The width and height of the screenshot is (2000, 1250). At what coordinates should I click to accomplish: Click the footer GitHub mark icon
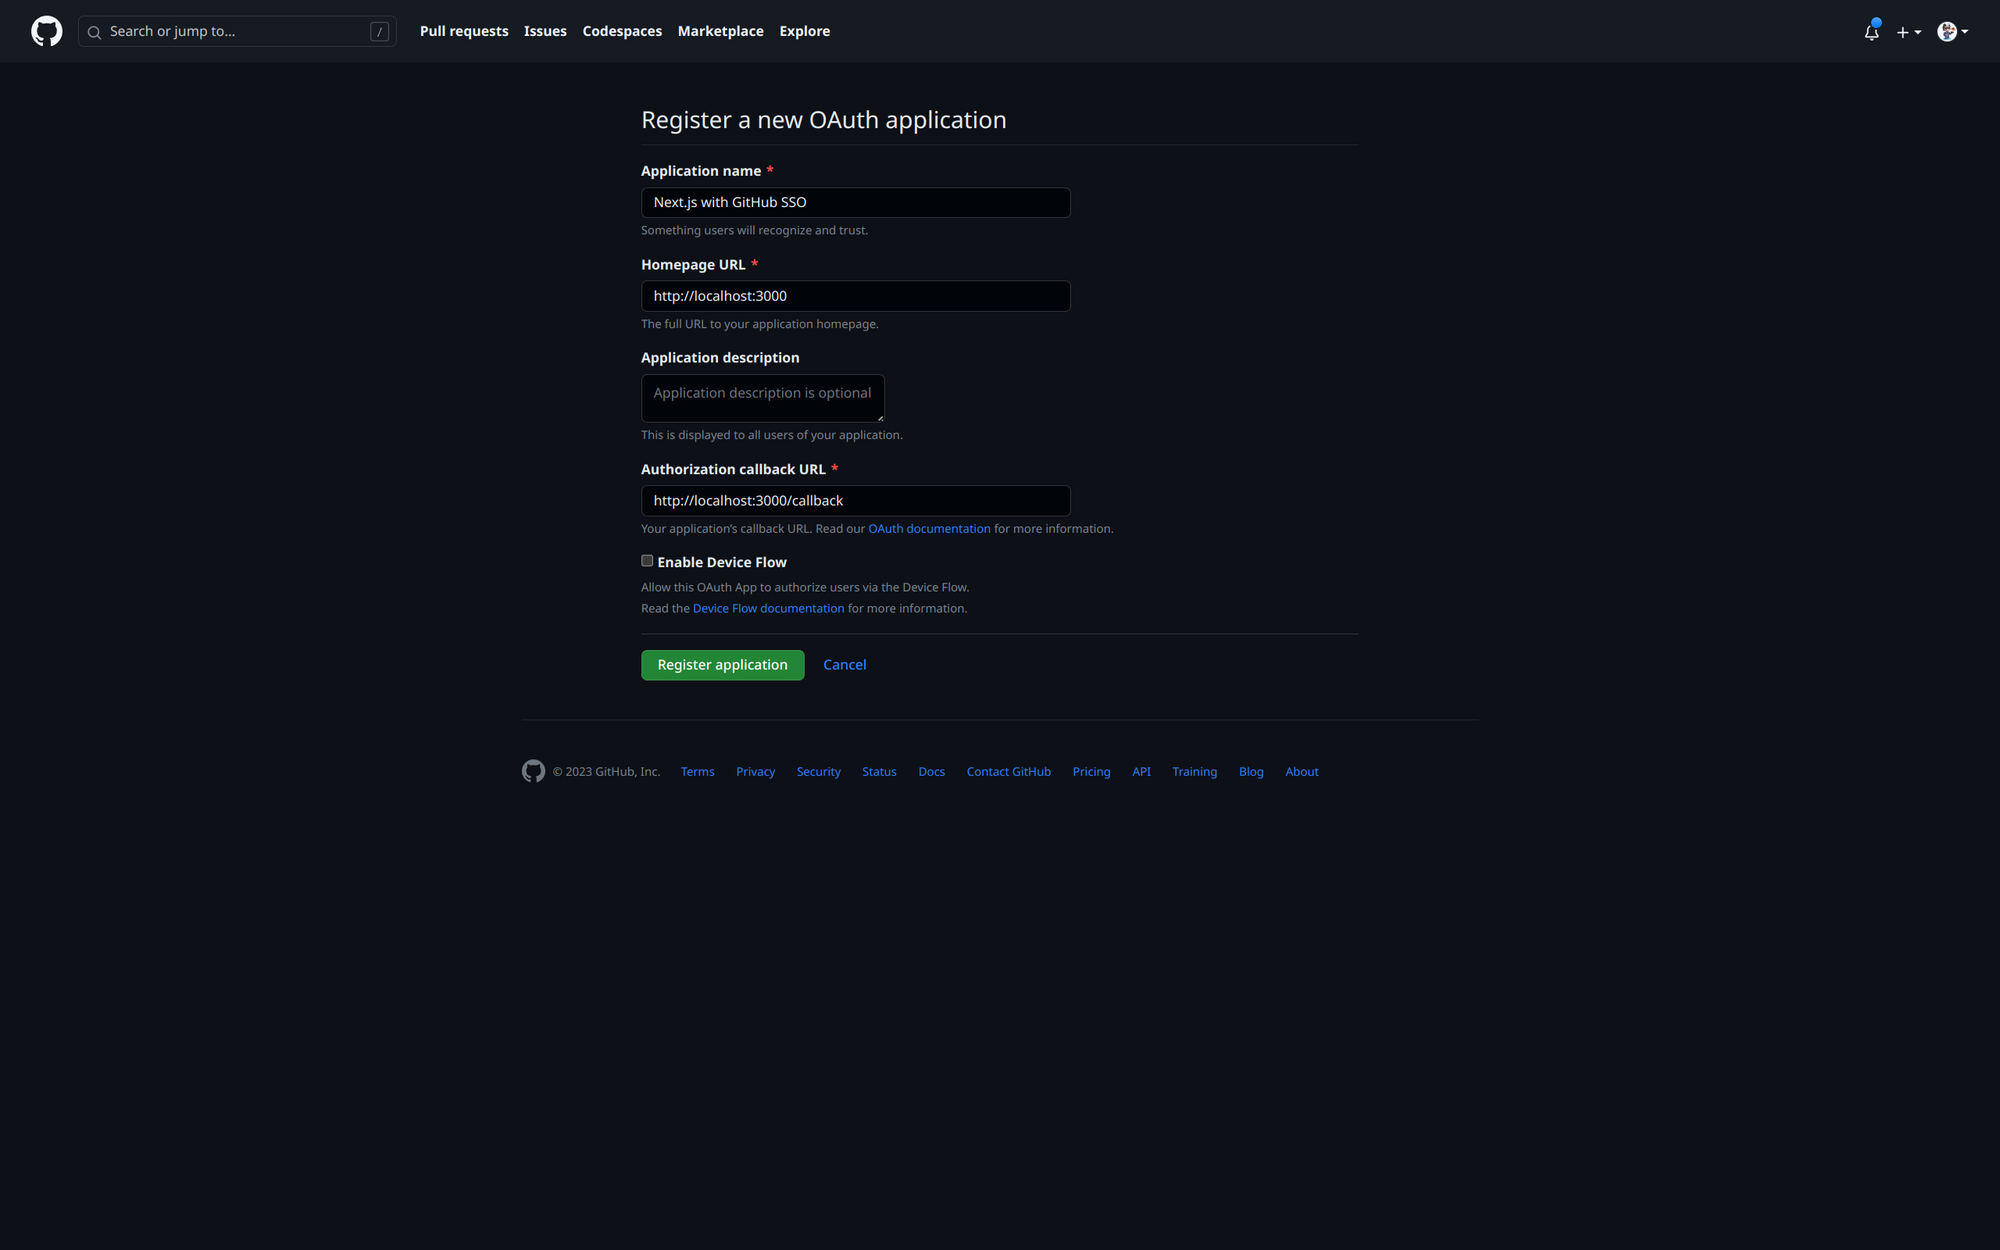[533, 771]
